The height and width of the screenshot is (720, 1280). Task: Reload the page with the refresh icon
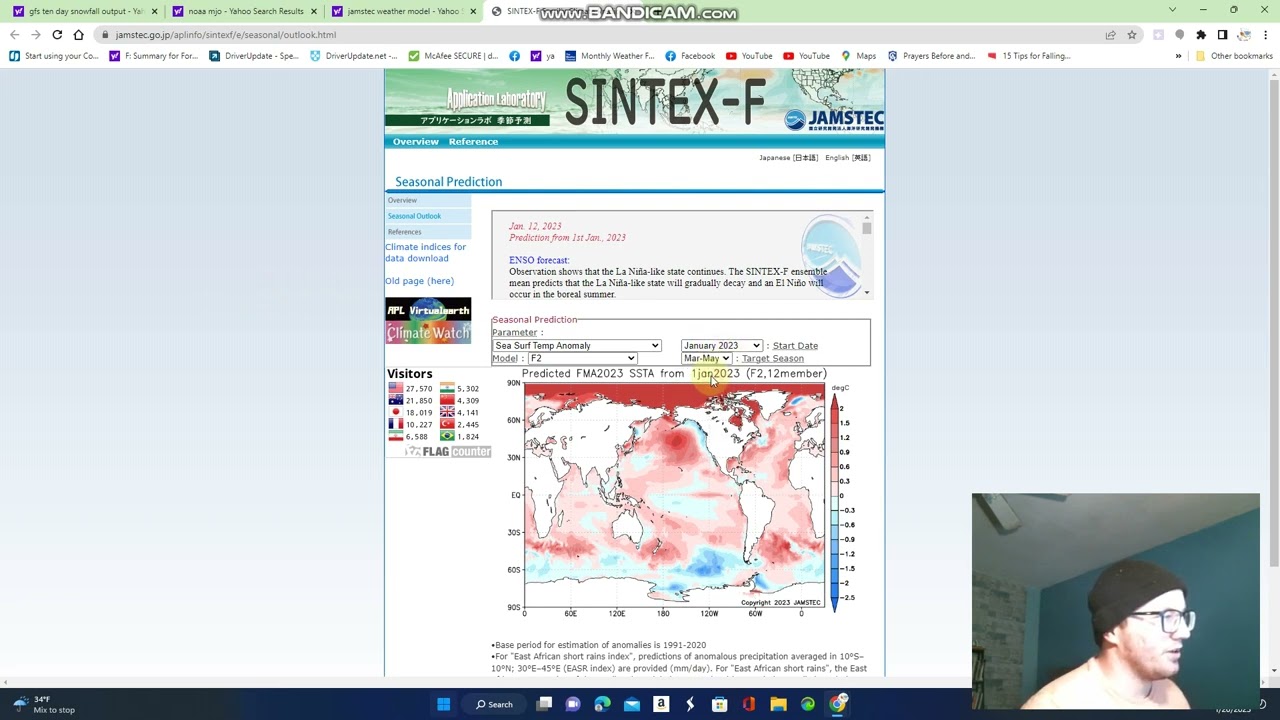tap(57, 35)
